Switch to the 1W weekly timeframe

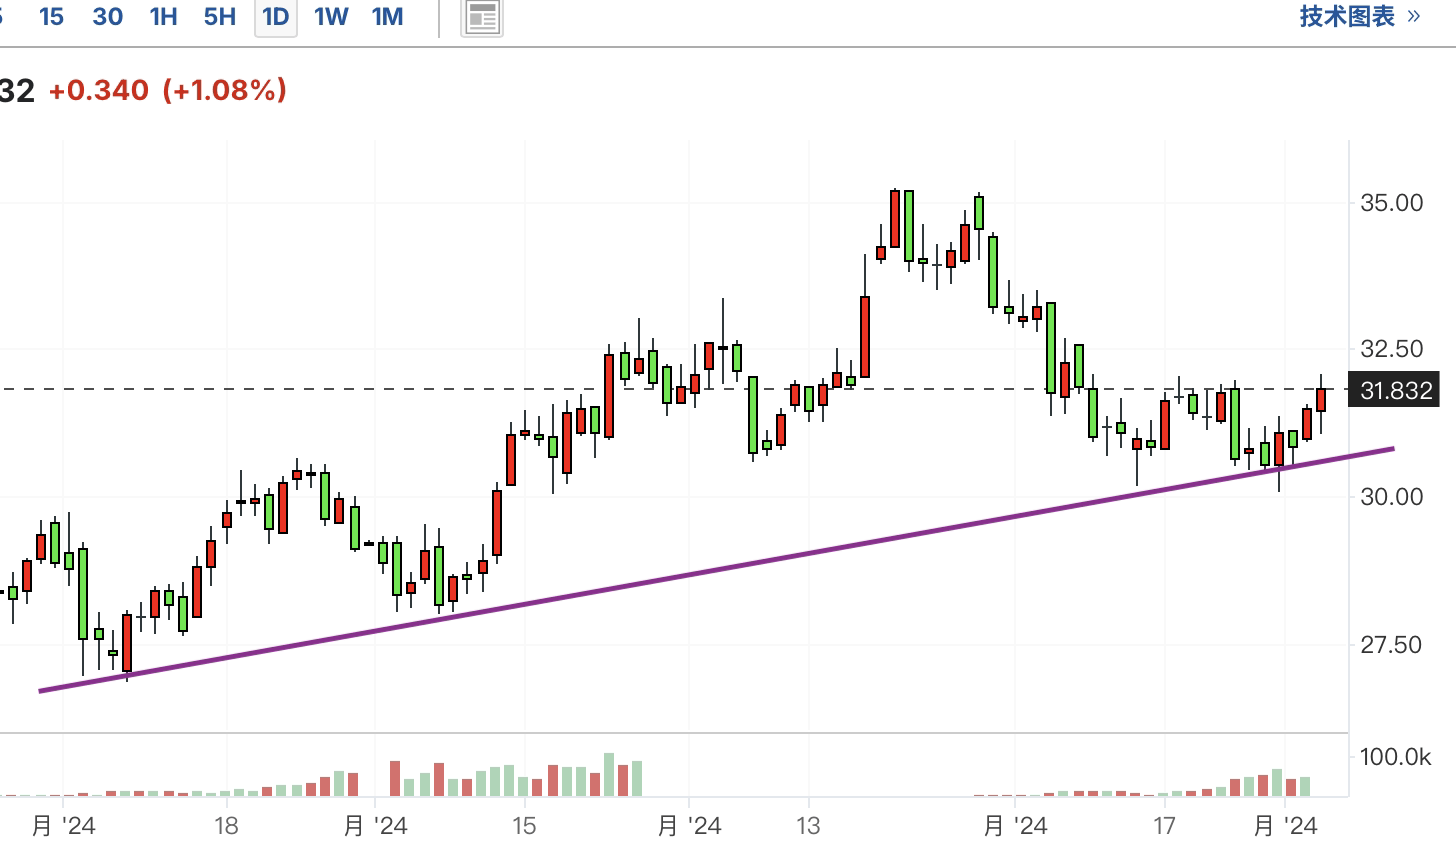click(331, 17)
